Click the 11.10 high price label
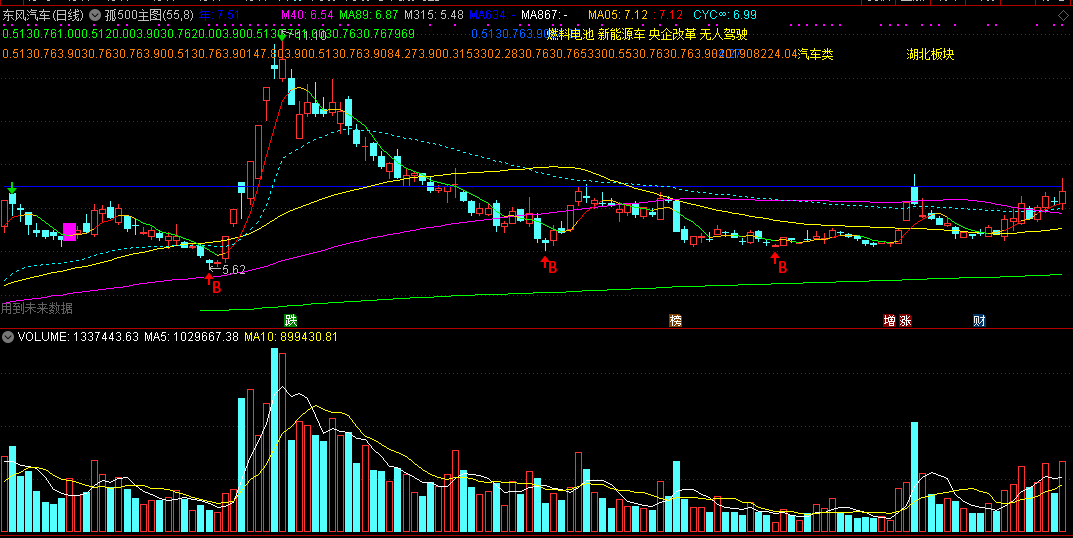1073x538 pixels. tap(311, 36)
